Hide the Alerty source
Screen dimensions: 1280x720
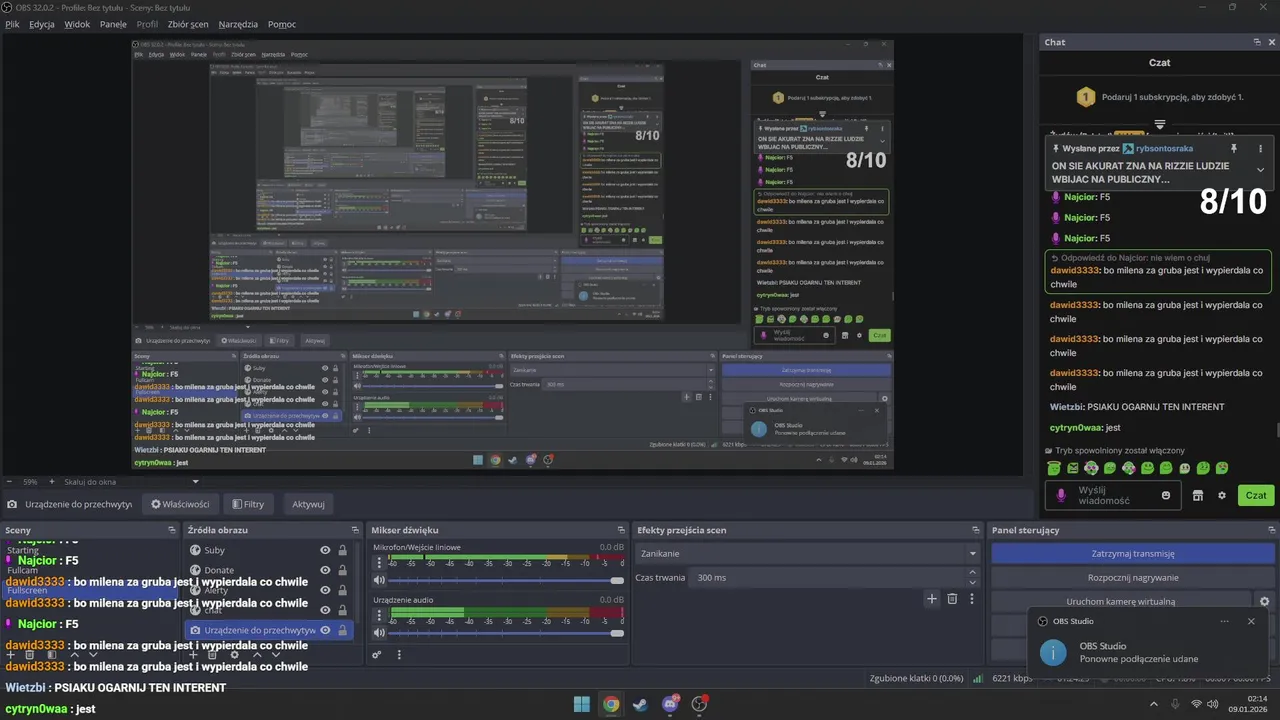325,590
